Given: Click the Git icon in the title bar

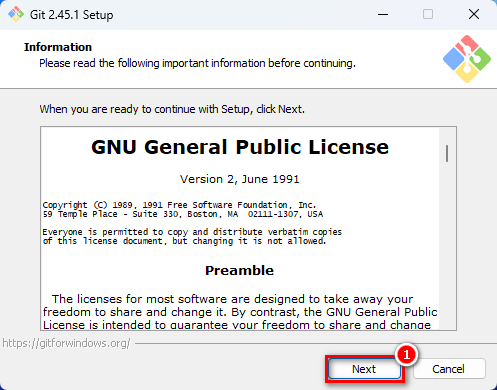Looking at the screenshot, I should (x=16, y=15).
